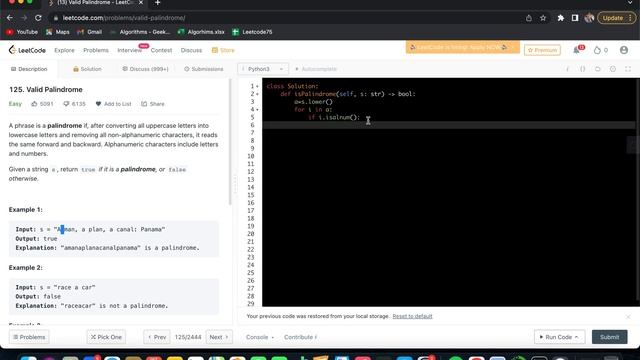Switch to the Submissions tab
Viewport: 640px width, 360px height.
coord(204,69)
